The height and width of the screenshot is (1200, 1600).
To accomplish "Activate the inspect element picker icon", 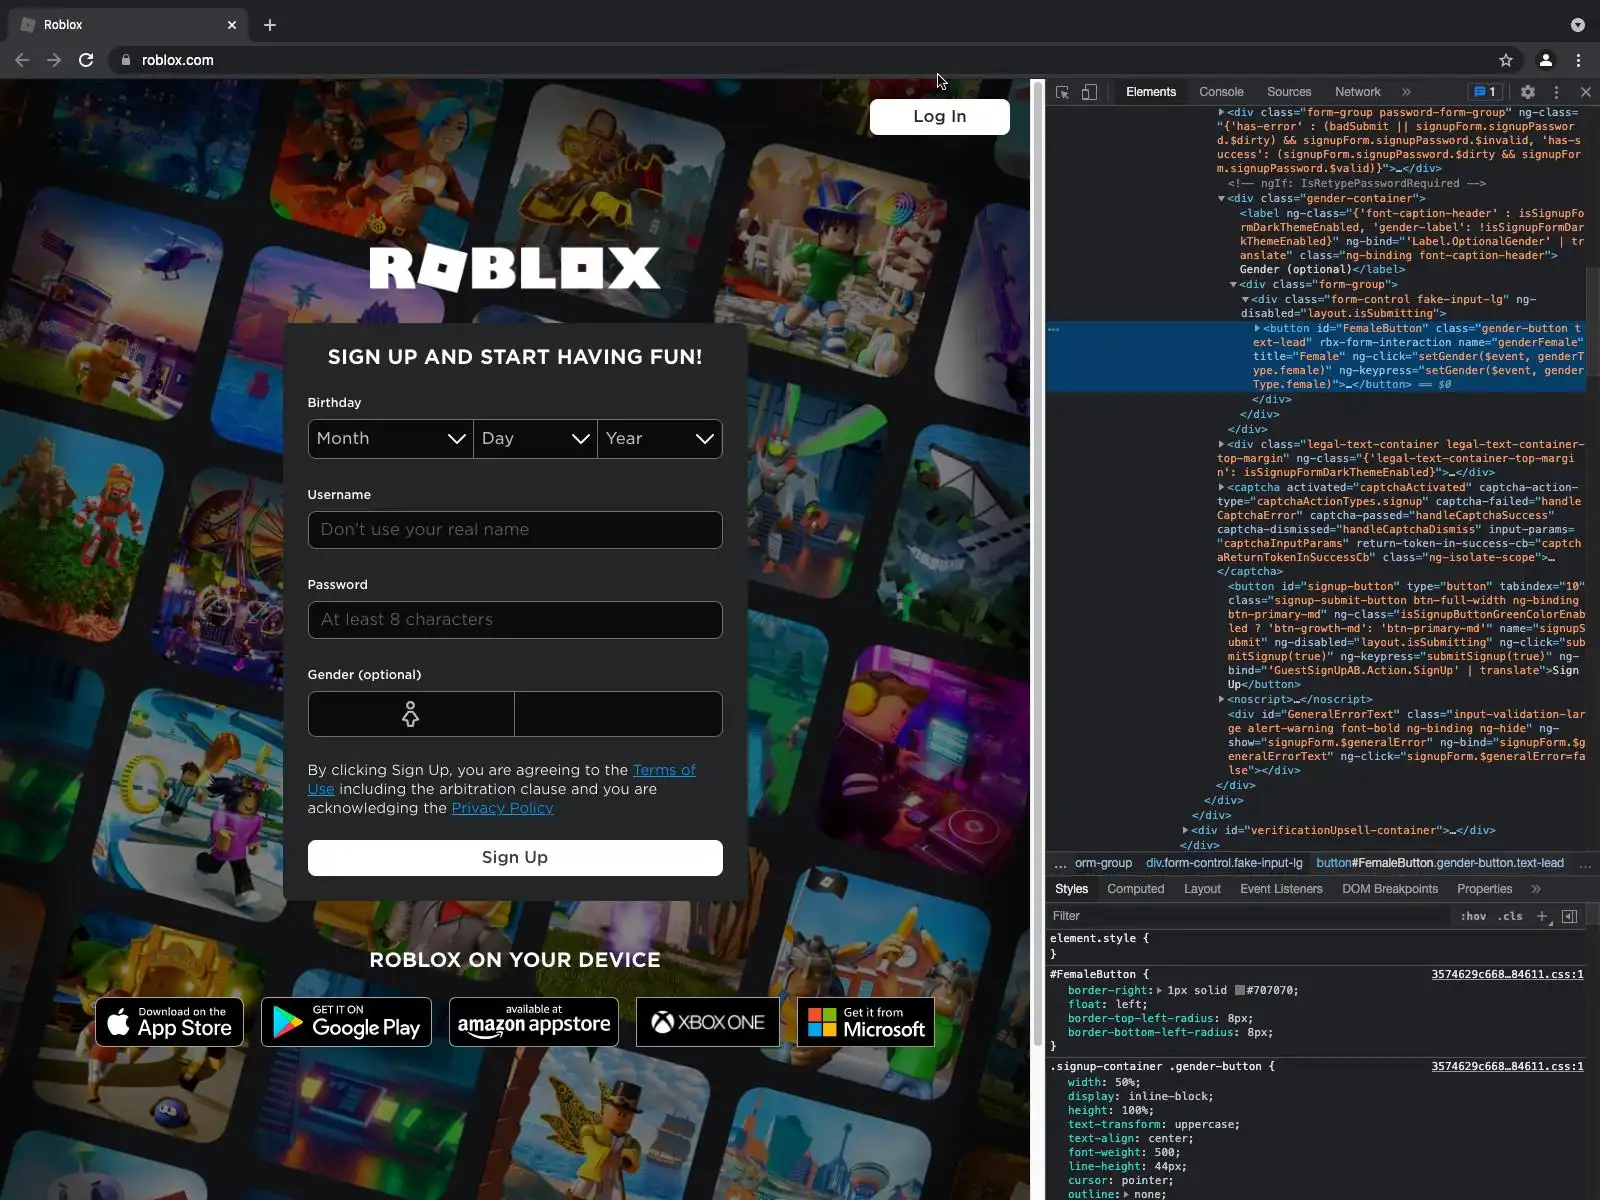I will coord(1062,92).
